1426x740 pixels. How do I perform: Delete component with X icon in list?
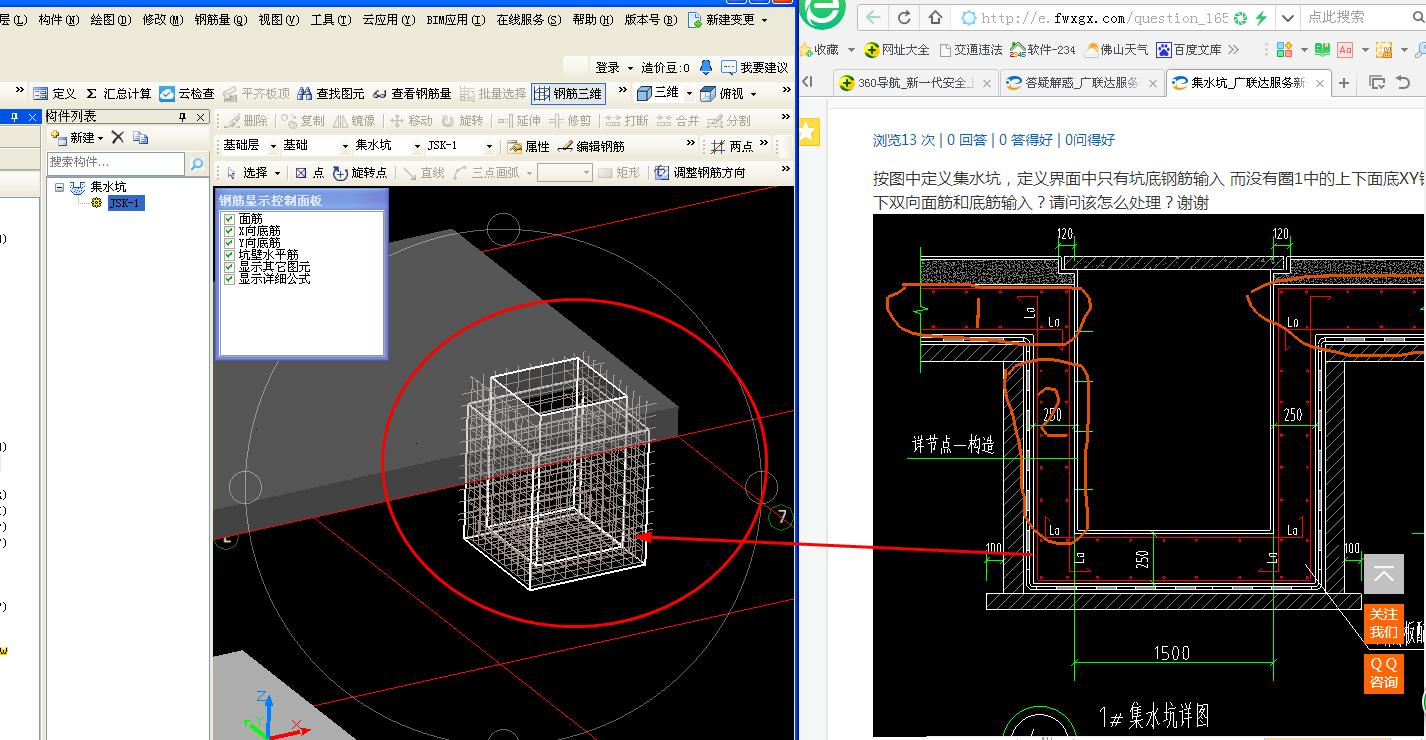(118, 137)
